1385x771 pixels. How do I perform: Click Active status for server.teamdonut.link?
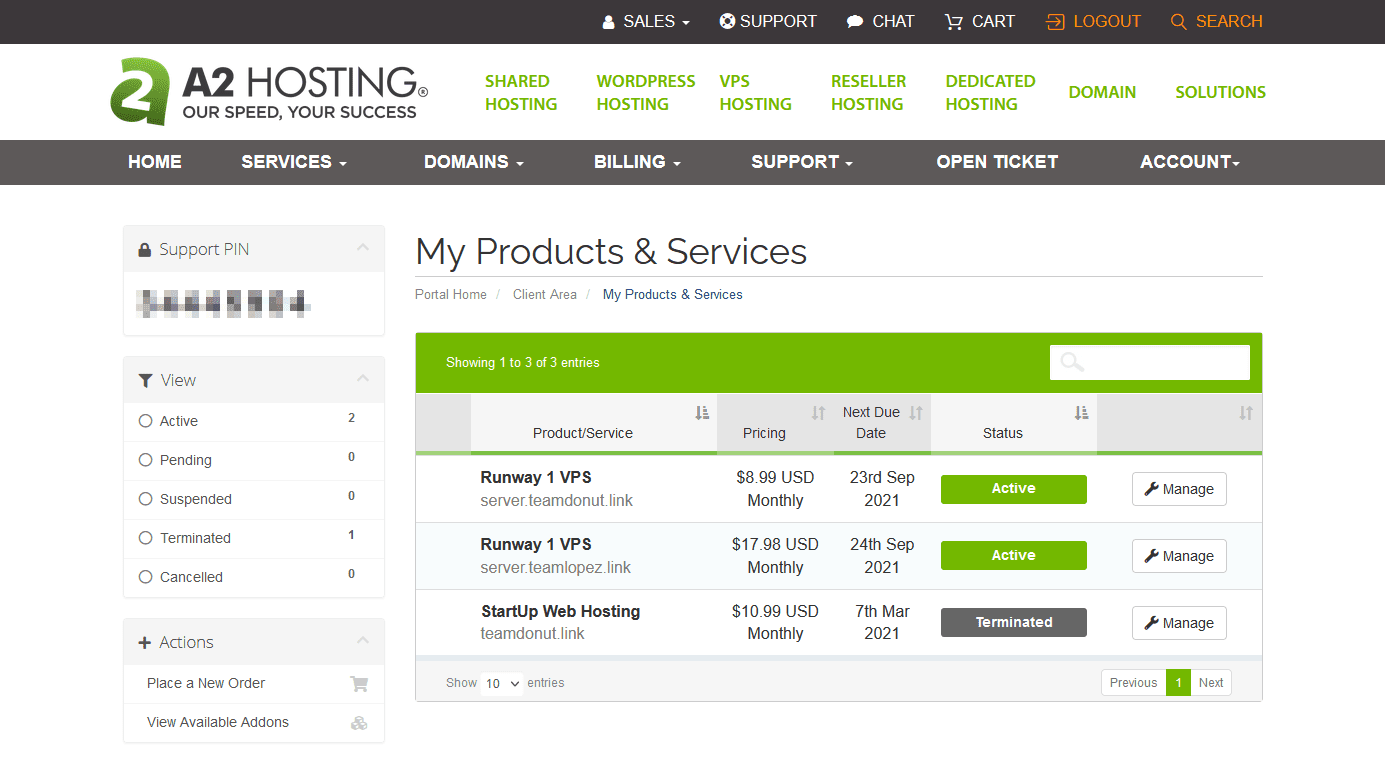pyautogui.click(x=1014, y=489)
